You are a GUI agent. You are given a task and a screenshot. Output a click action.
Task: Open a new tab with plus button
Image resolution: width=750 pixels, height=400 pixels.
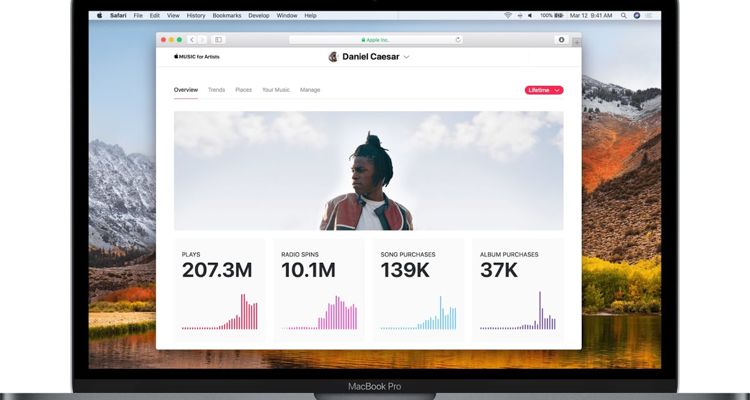click(576, 43)
